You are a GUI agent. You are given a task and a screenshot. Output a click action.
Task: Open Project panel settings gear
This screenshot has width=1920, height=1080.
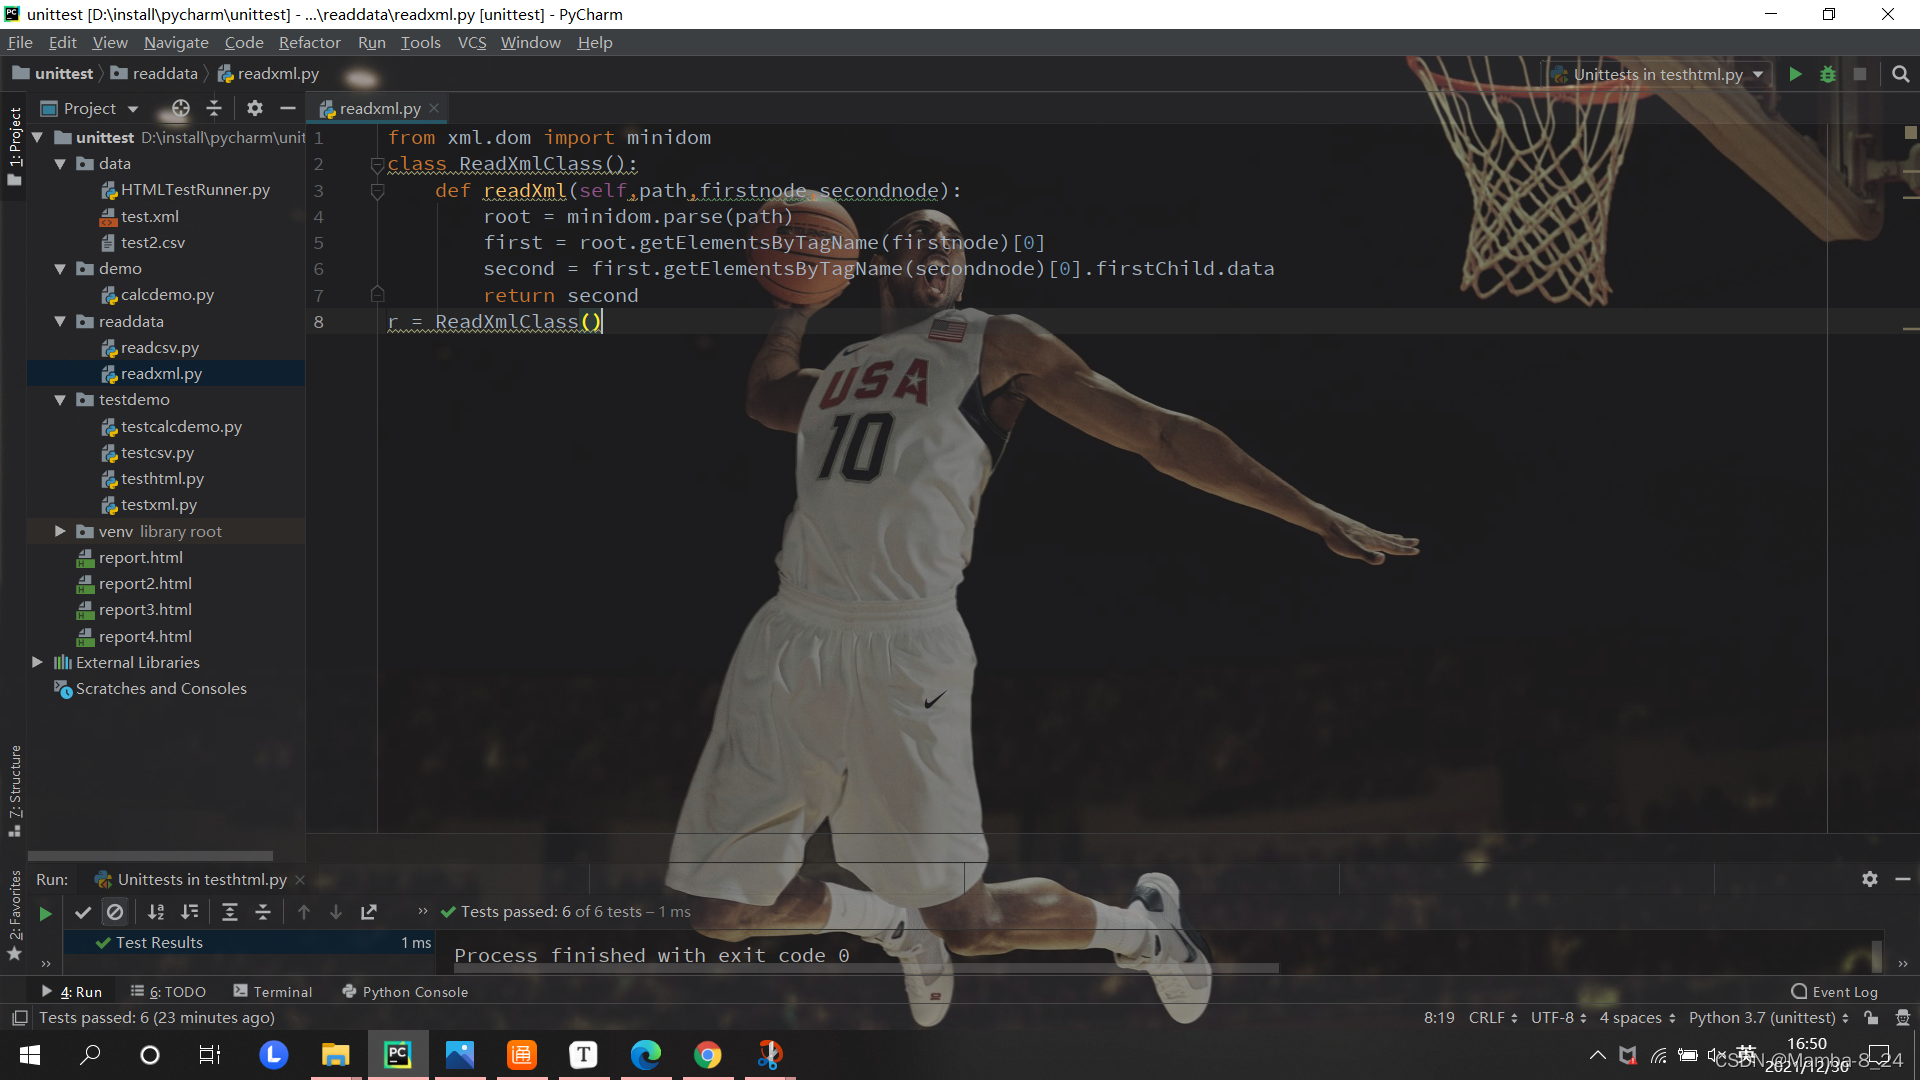point(255,108)
